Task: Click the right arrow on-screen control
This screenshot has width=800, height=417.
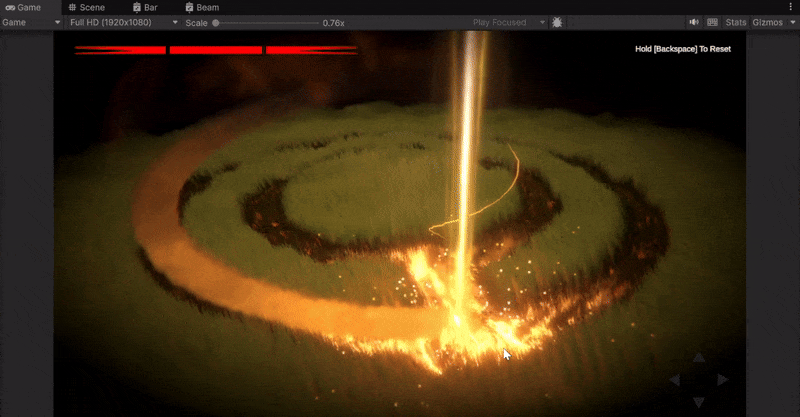Action: (722, 380)
